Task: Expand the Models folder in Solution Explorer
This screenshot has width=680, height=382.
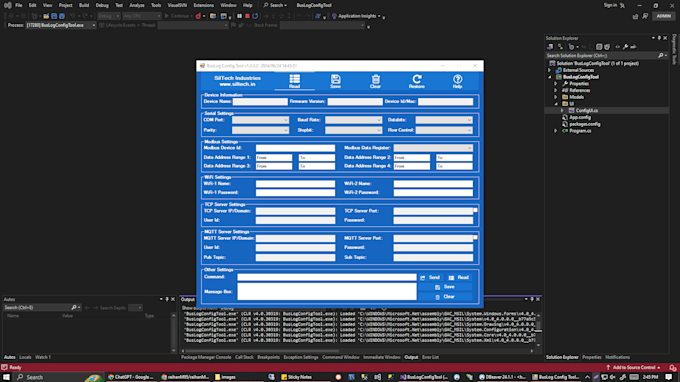Action: (x=556, y=97)
